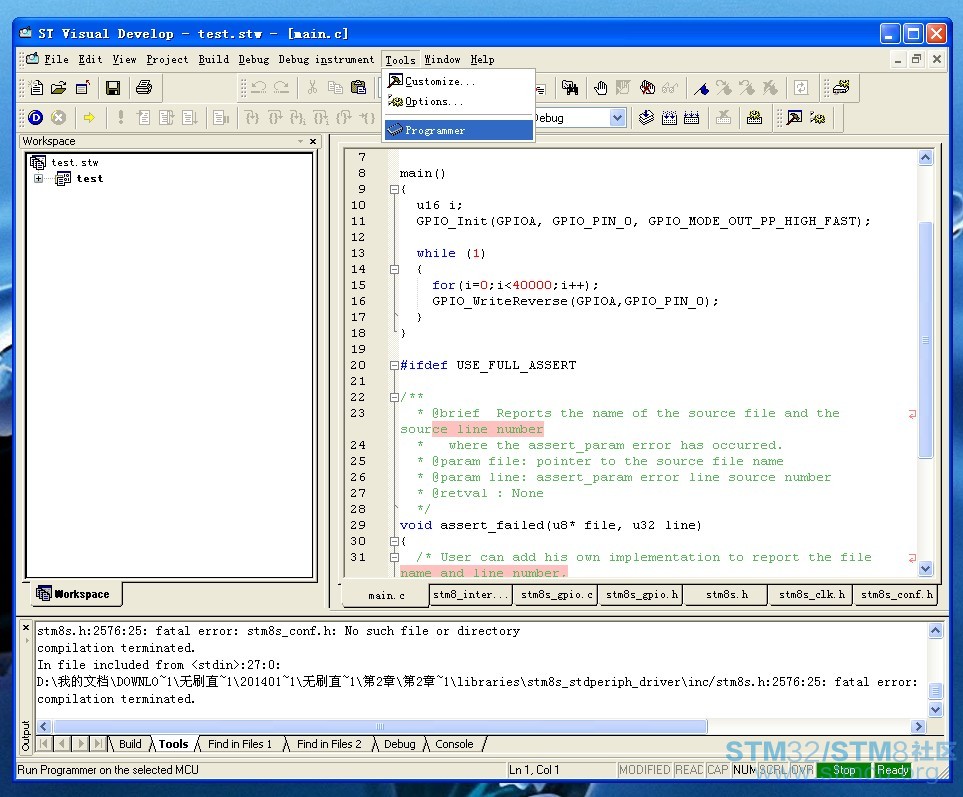Click the Options gear toolbar icon

click(817, 117)
